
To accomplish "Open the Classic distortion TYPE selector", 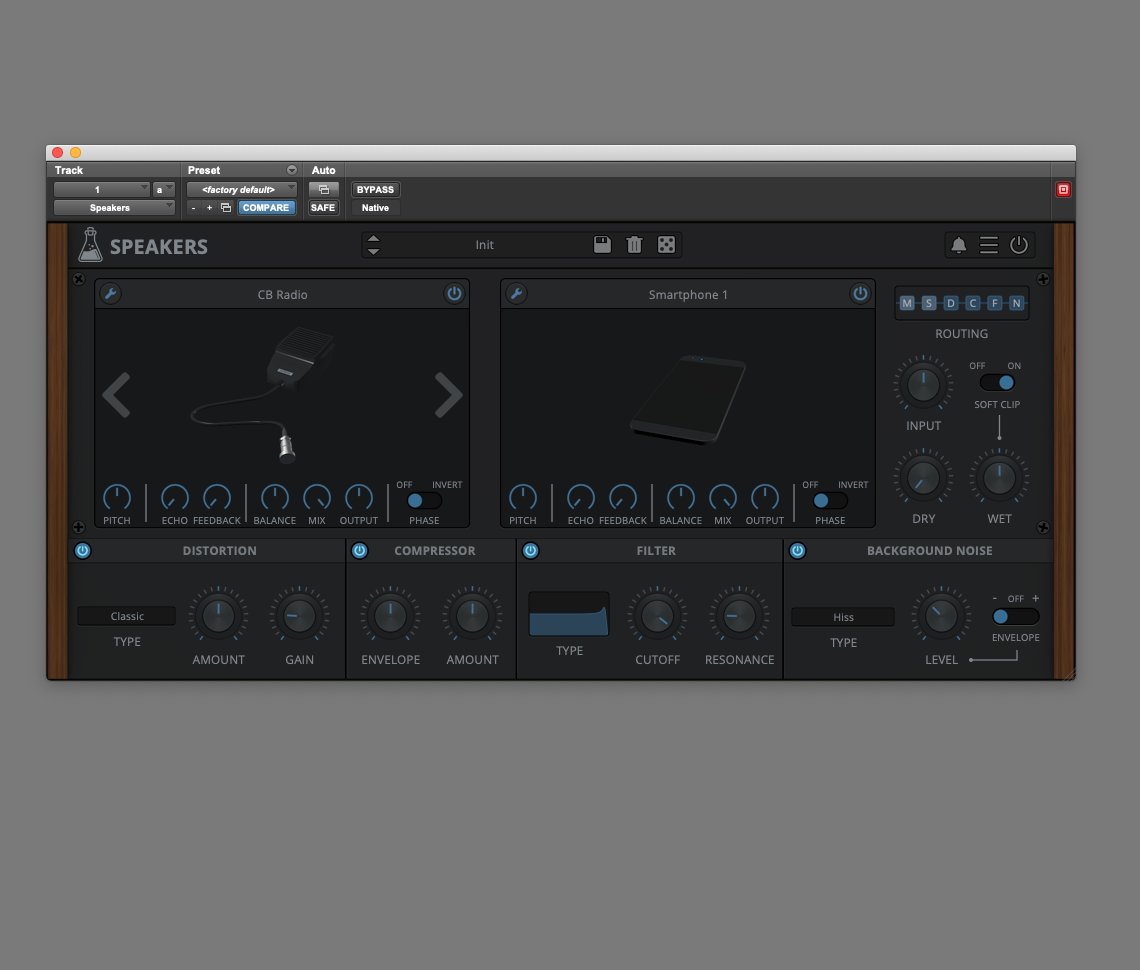I will pyautogui.click(x=126, y=616).
